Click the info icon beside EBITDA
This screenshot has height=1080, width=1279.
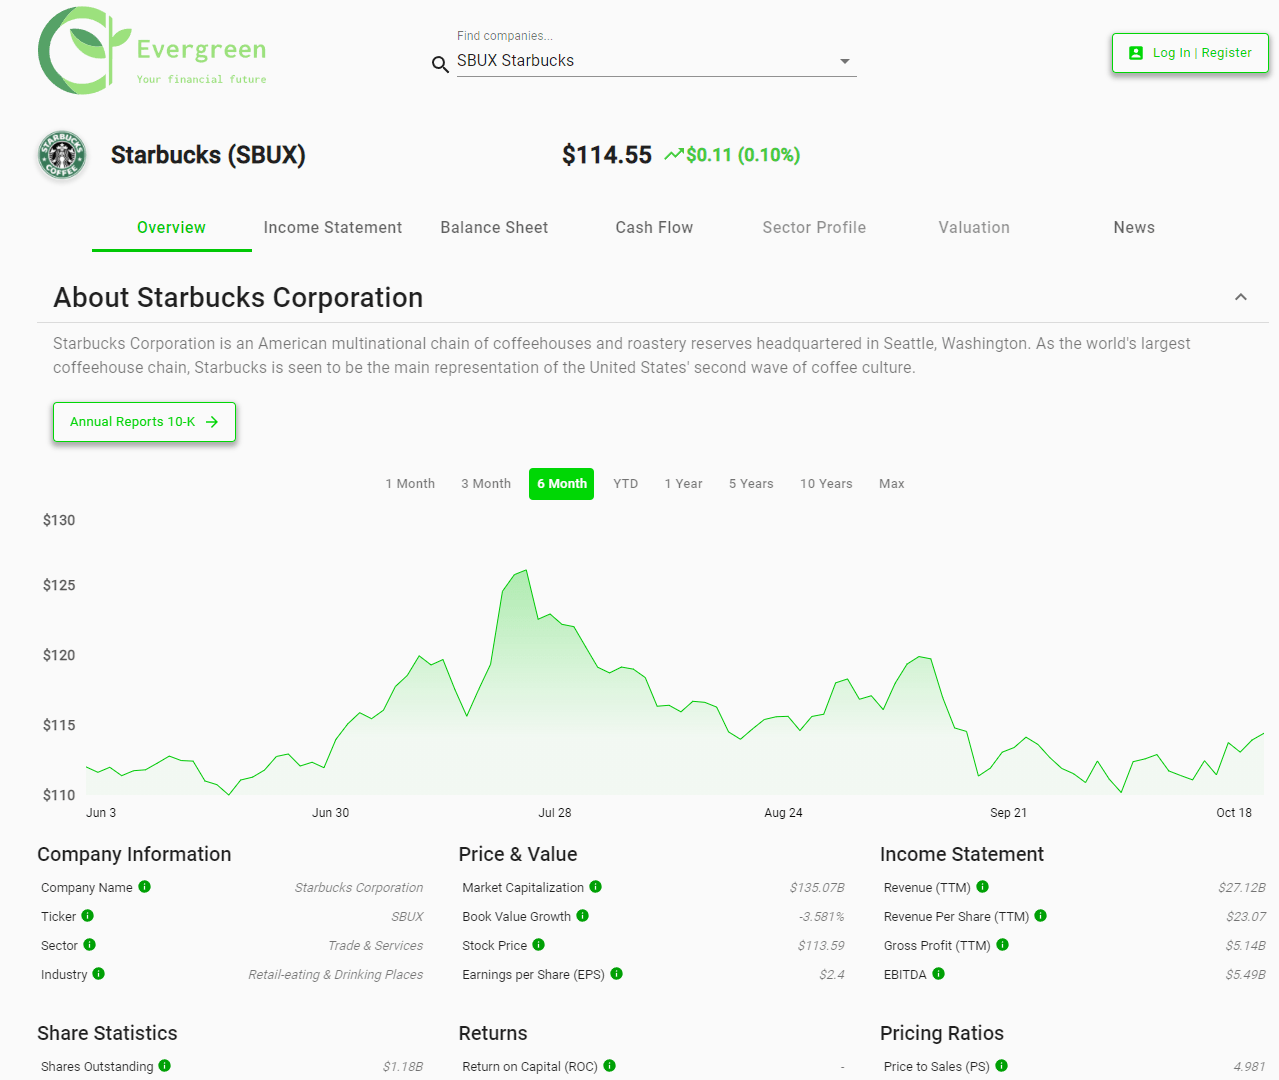pos(939,974)
